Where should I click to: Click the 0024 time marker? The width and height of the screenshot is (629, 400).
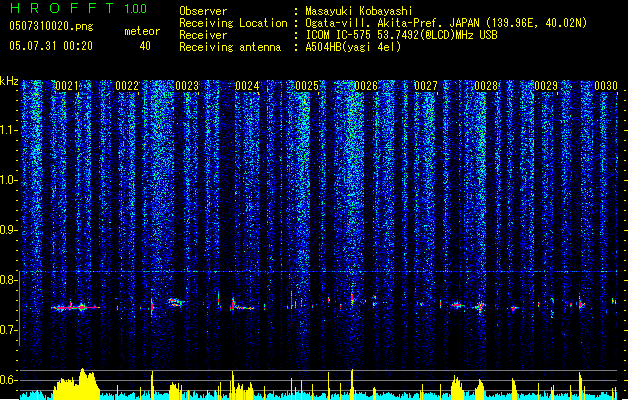[247, 86]
